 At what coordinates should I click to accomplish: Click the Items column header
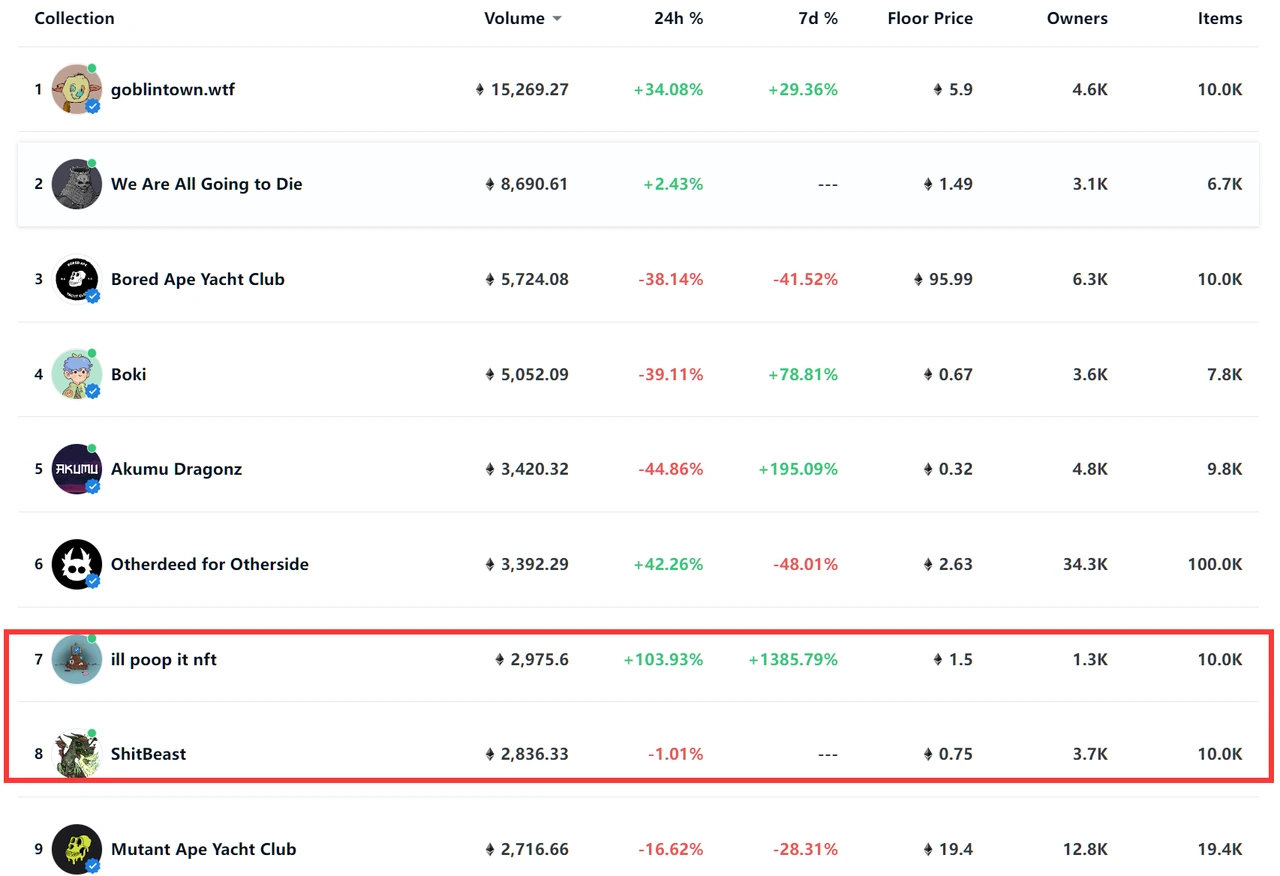click(1219, 19)
